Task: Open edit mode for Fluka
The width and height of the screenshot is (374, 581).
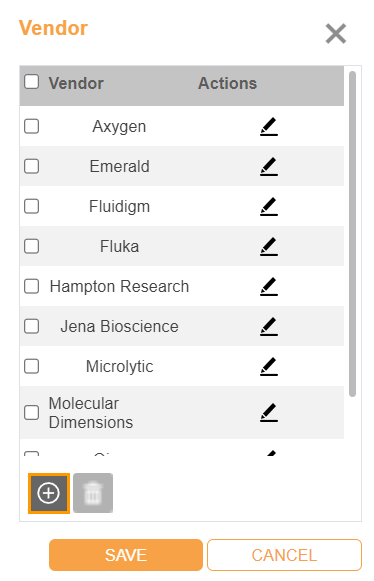Action: tap(269, 246)
